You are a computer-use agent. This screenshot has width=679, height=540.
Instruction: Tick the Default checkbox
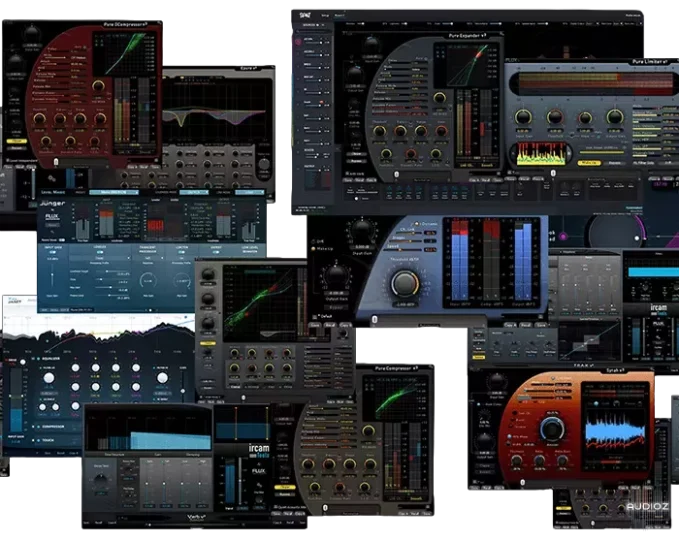click(x=320, y=317)
